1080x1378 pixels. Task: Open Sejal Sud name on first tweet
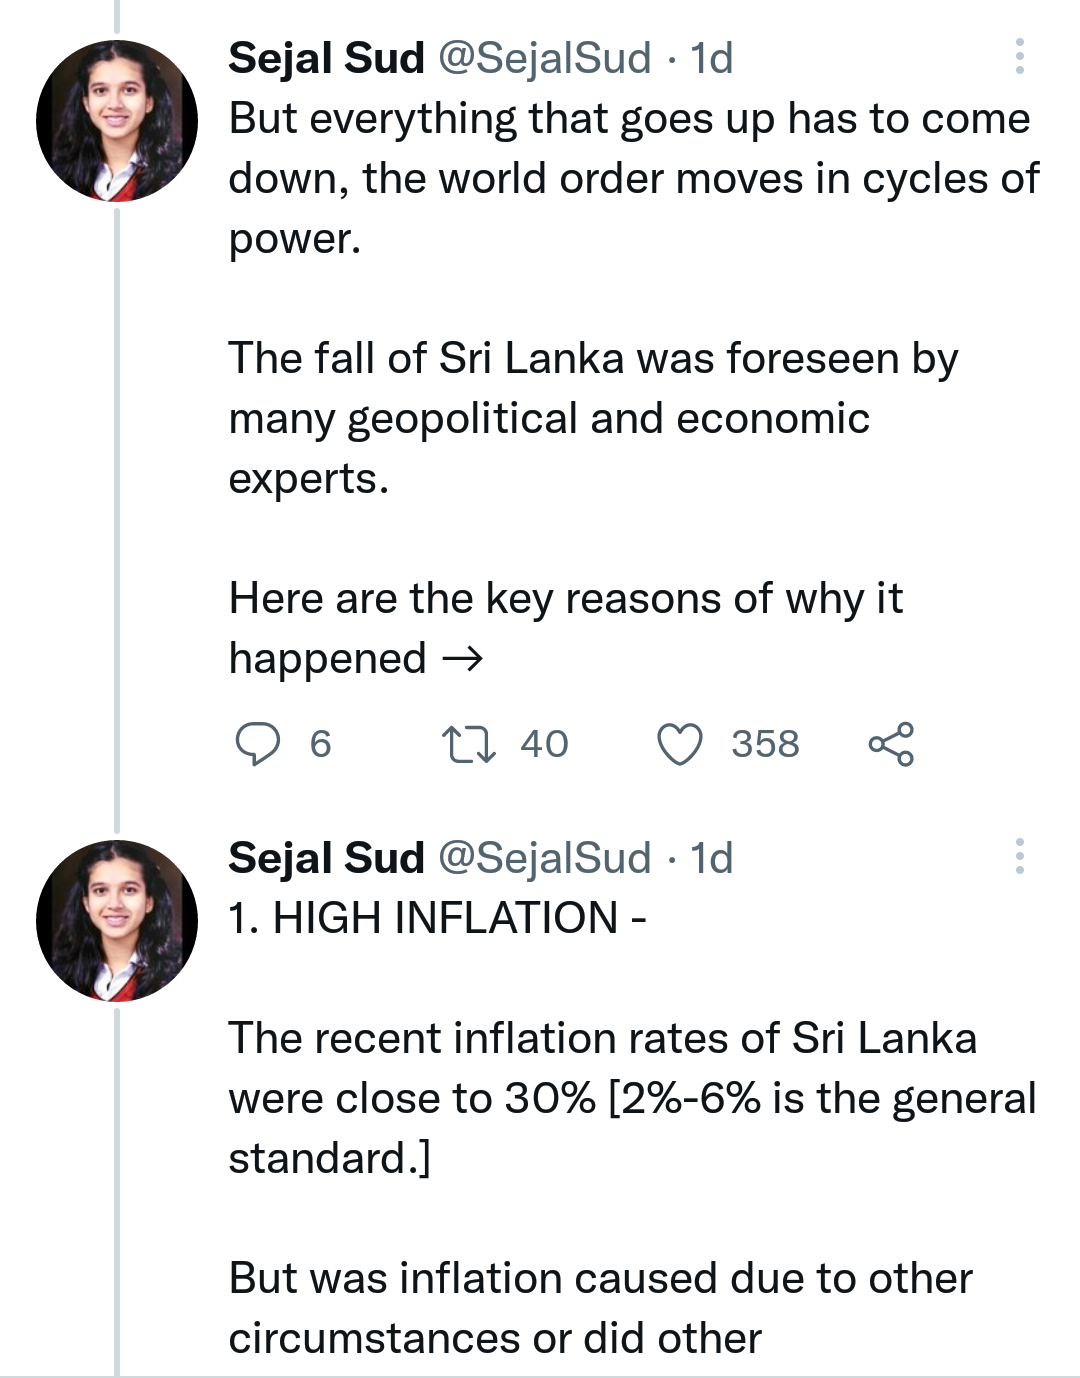pyautogui.click(x=327, y=58)
